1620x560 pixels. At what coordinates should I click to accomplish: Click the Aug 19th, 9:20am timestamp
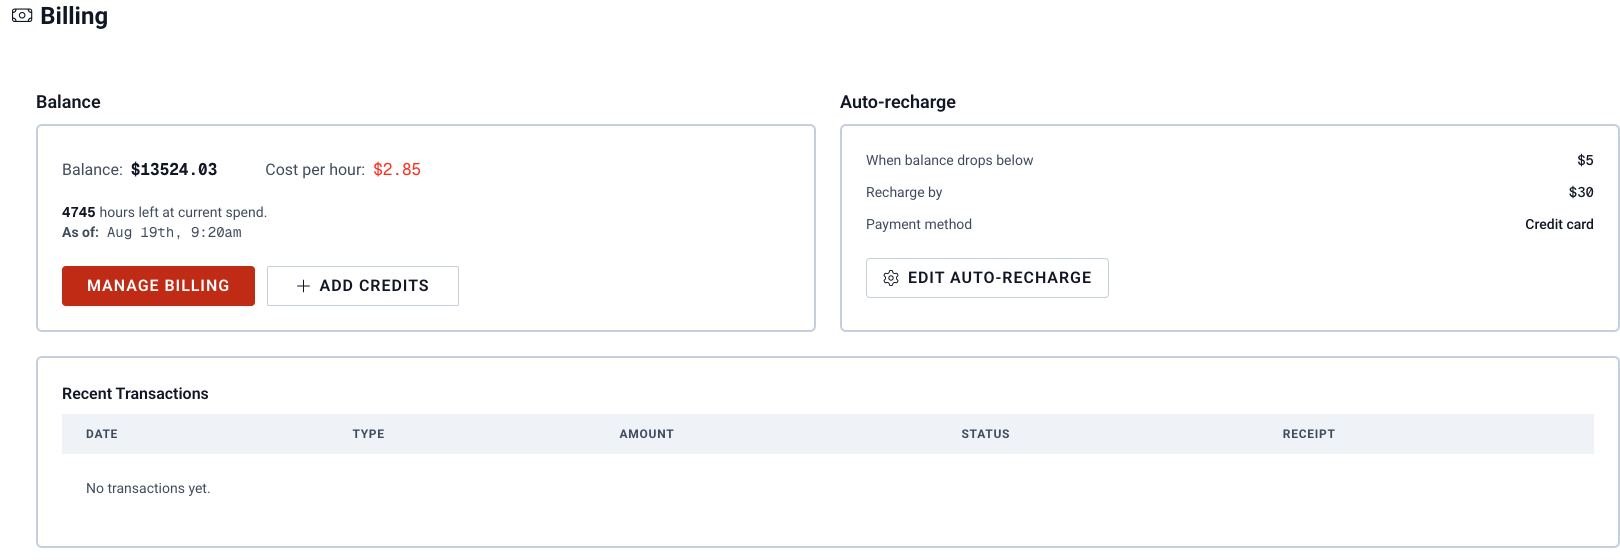pyautogui.click(x=174, y=233)
